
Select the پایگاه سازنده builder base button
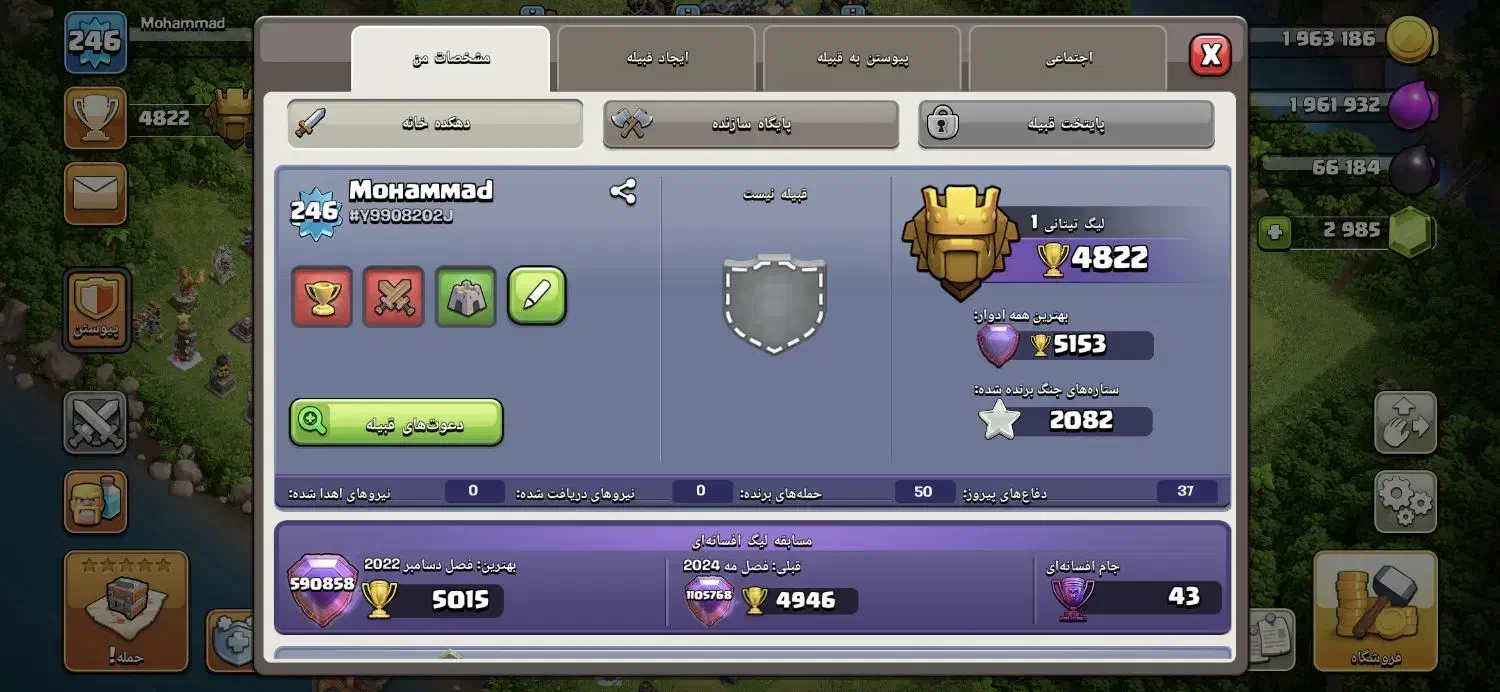point(751,124)
